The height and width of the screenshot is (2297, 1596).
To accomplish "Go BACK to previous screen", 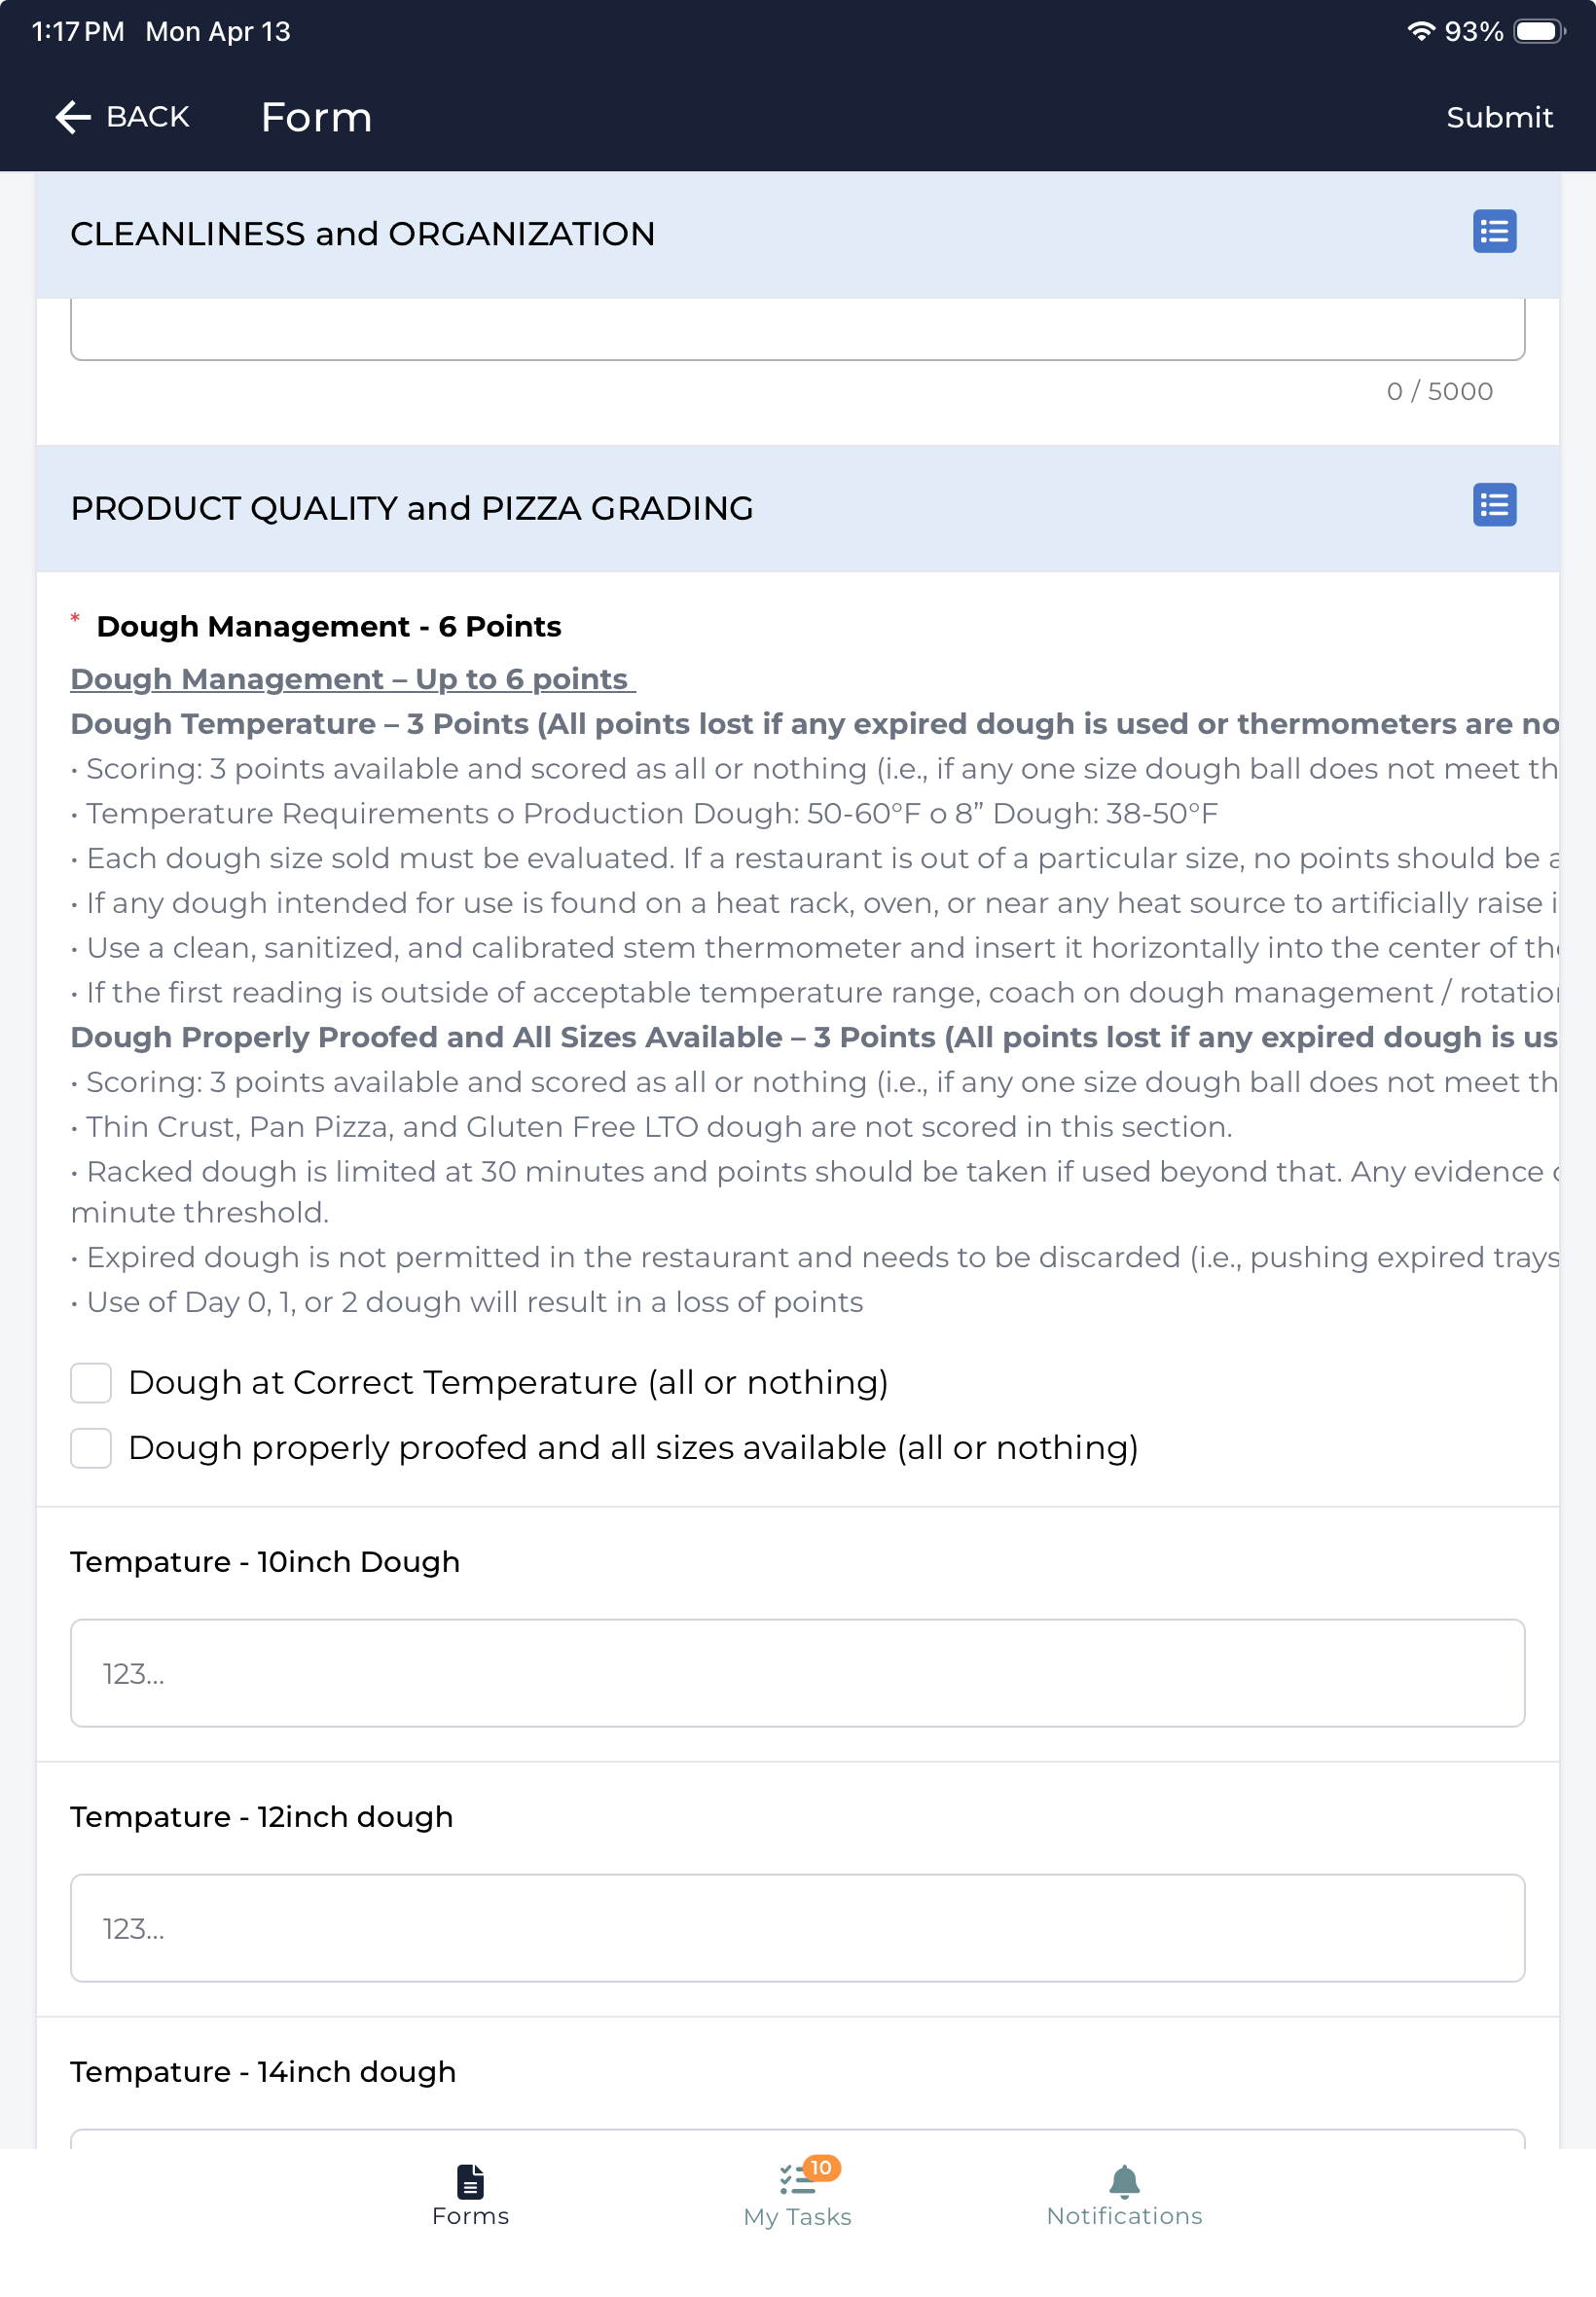I will (122, 117).
